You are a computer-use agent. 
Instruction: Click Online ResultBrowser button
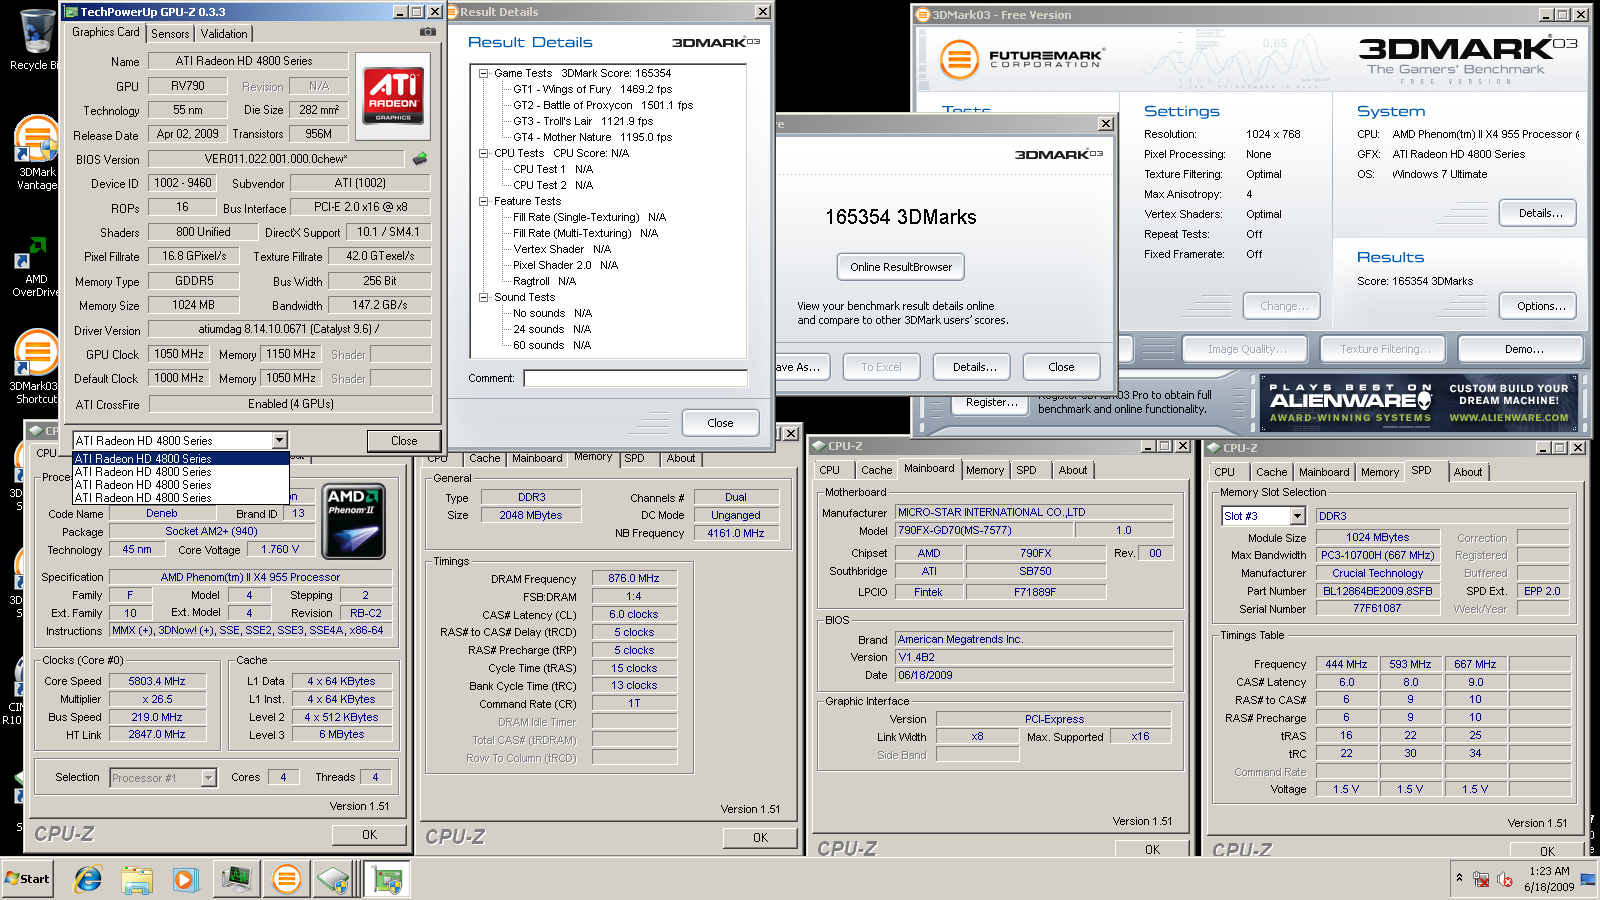(901, 267)
